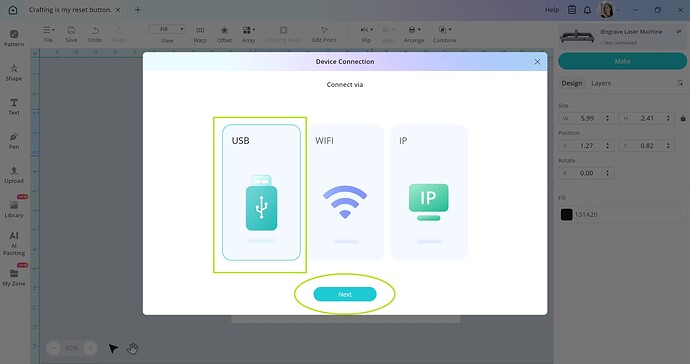Open the Pattern panel in sidebar
The height and width of the screenshot is (364, 690).
point(14,38)
